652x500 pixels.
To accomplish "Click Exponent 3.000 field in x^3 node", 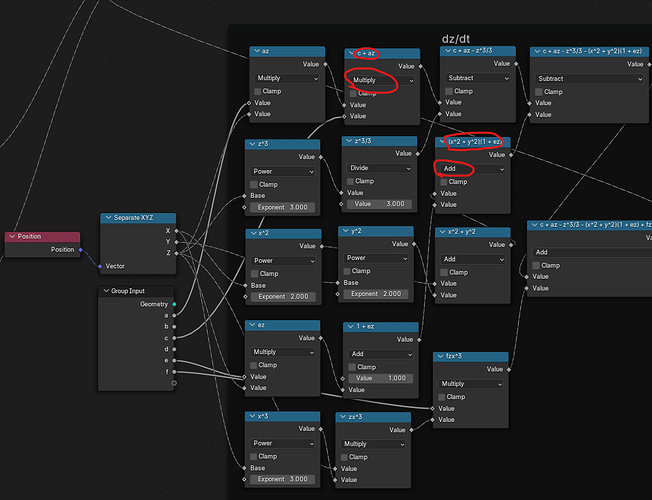I will pos(282,479).
